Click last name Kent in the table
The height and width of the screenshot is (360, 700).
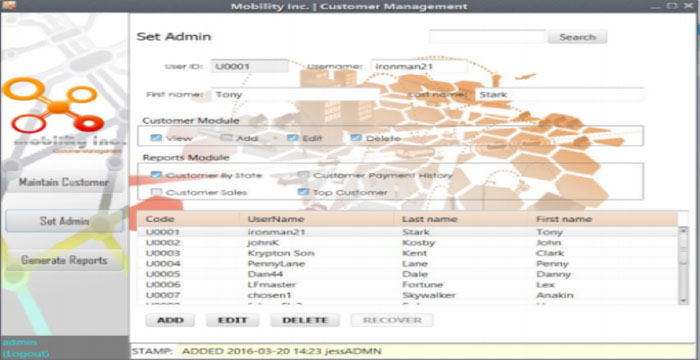click(x=415, y=253)
